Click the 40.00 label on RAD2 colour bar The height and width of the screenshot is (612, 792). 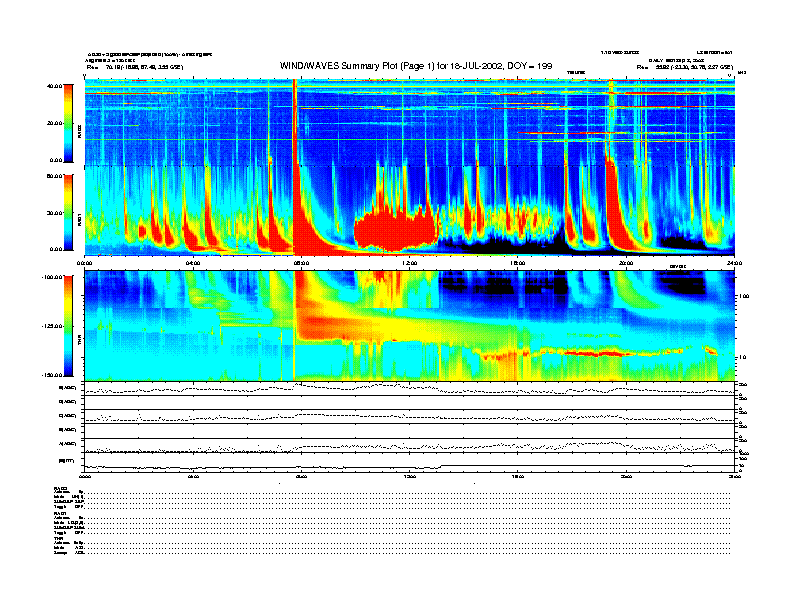(54, 86)
